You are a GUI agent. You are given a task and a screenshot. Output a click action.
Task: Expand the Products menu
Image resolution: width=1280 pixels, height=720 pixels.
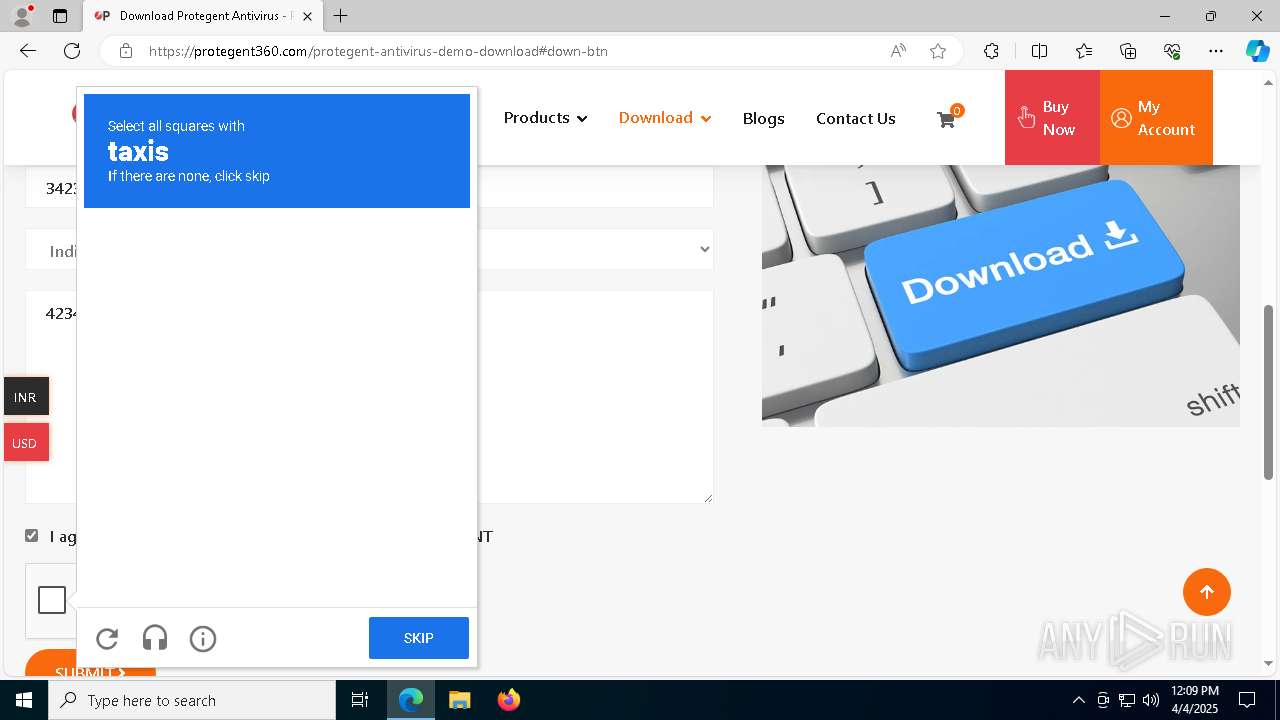[545, 118]
